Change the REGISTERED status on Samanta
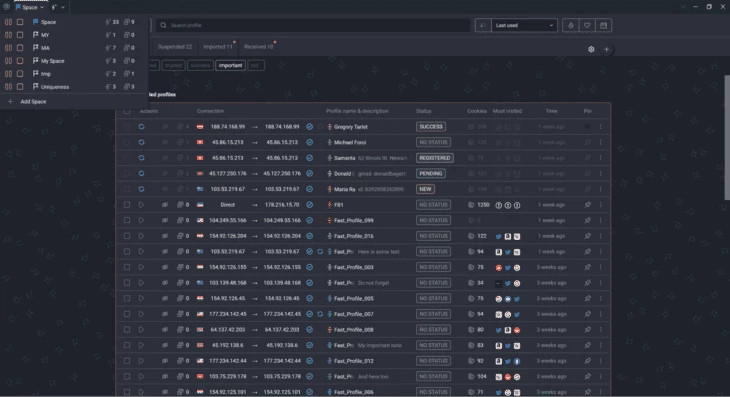The height and width of the screenshot is (397, 730). point(434,158)
